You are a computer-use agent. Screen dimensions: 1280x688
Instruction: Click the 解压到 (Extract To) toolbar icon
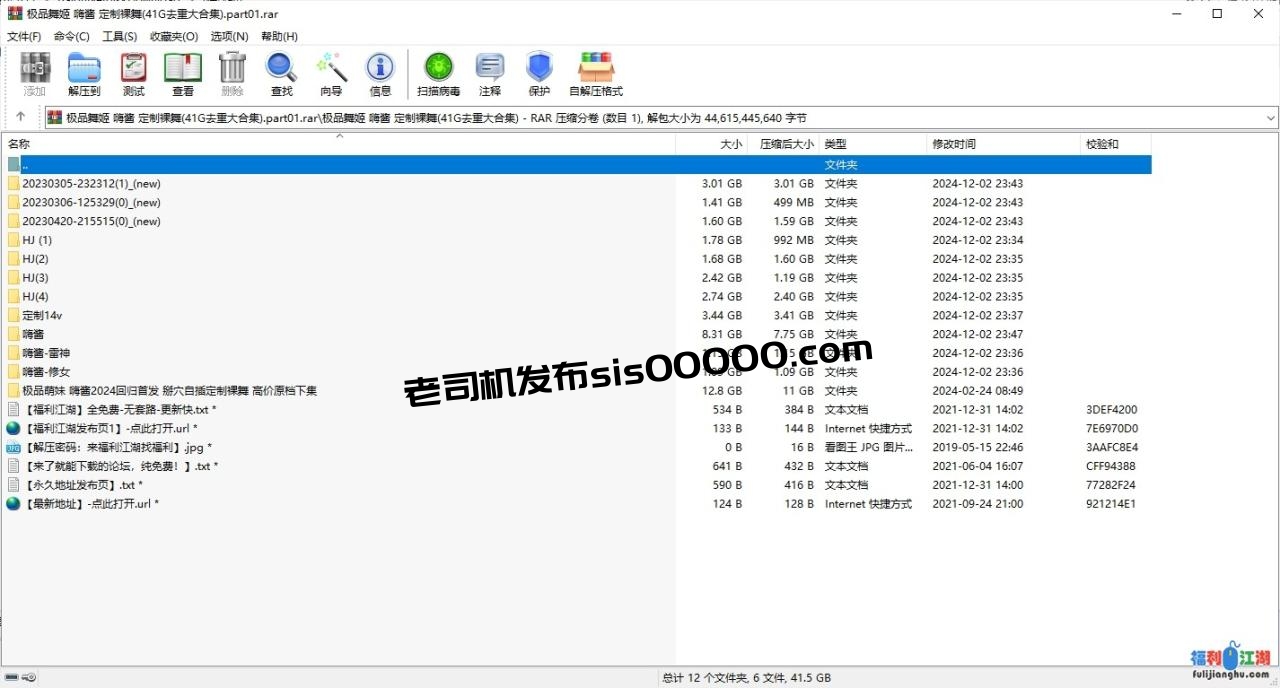coord(84,74)
